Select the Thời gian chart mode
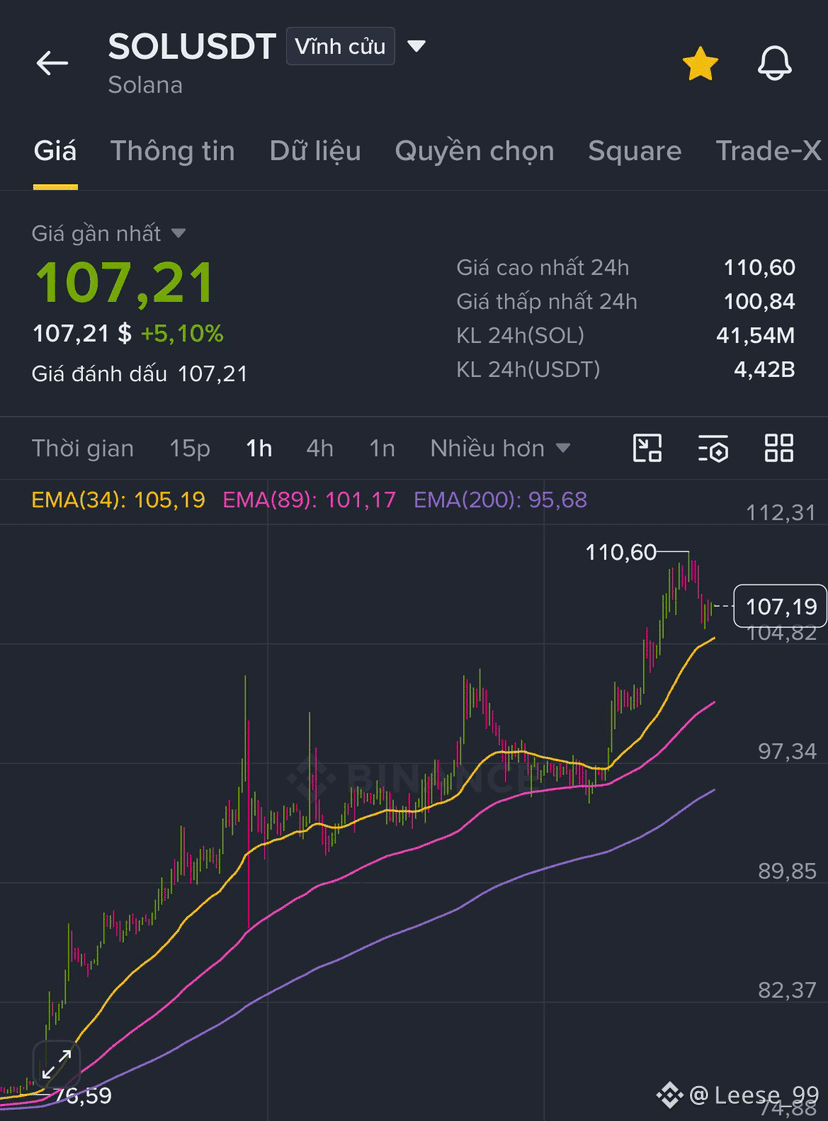Viewport: 828px width, 1121px height. pyautogui.click(x=83, y=448)
